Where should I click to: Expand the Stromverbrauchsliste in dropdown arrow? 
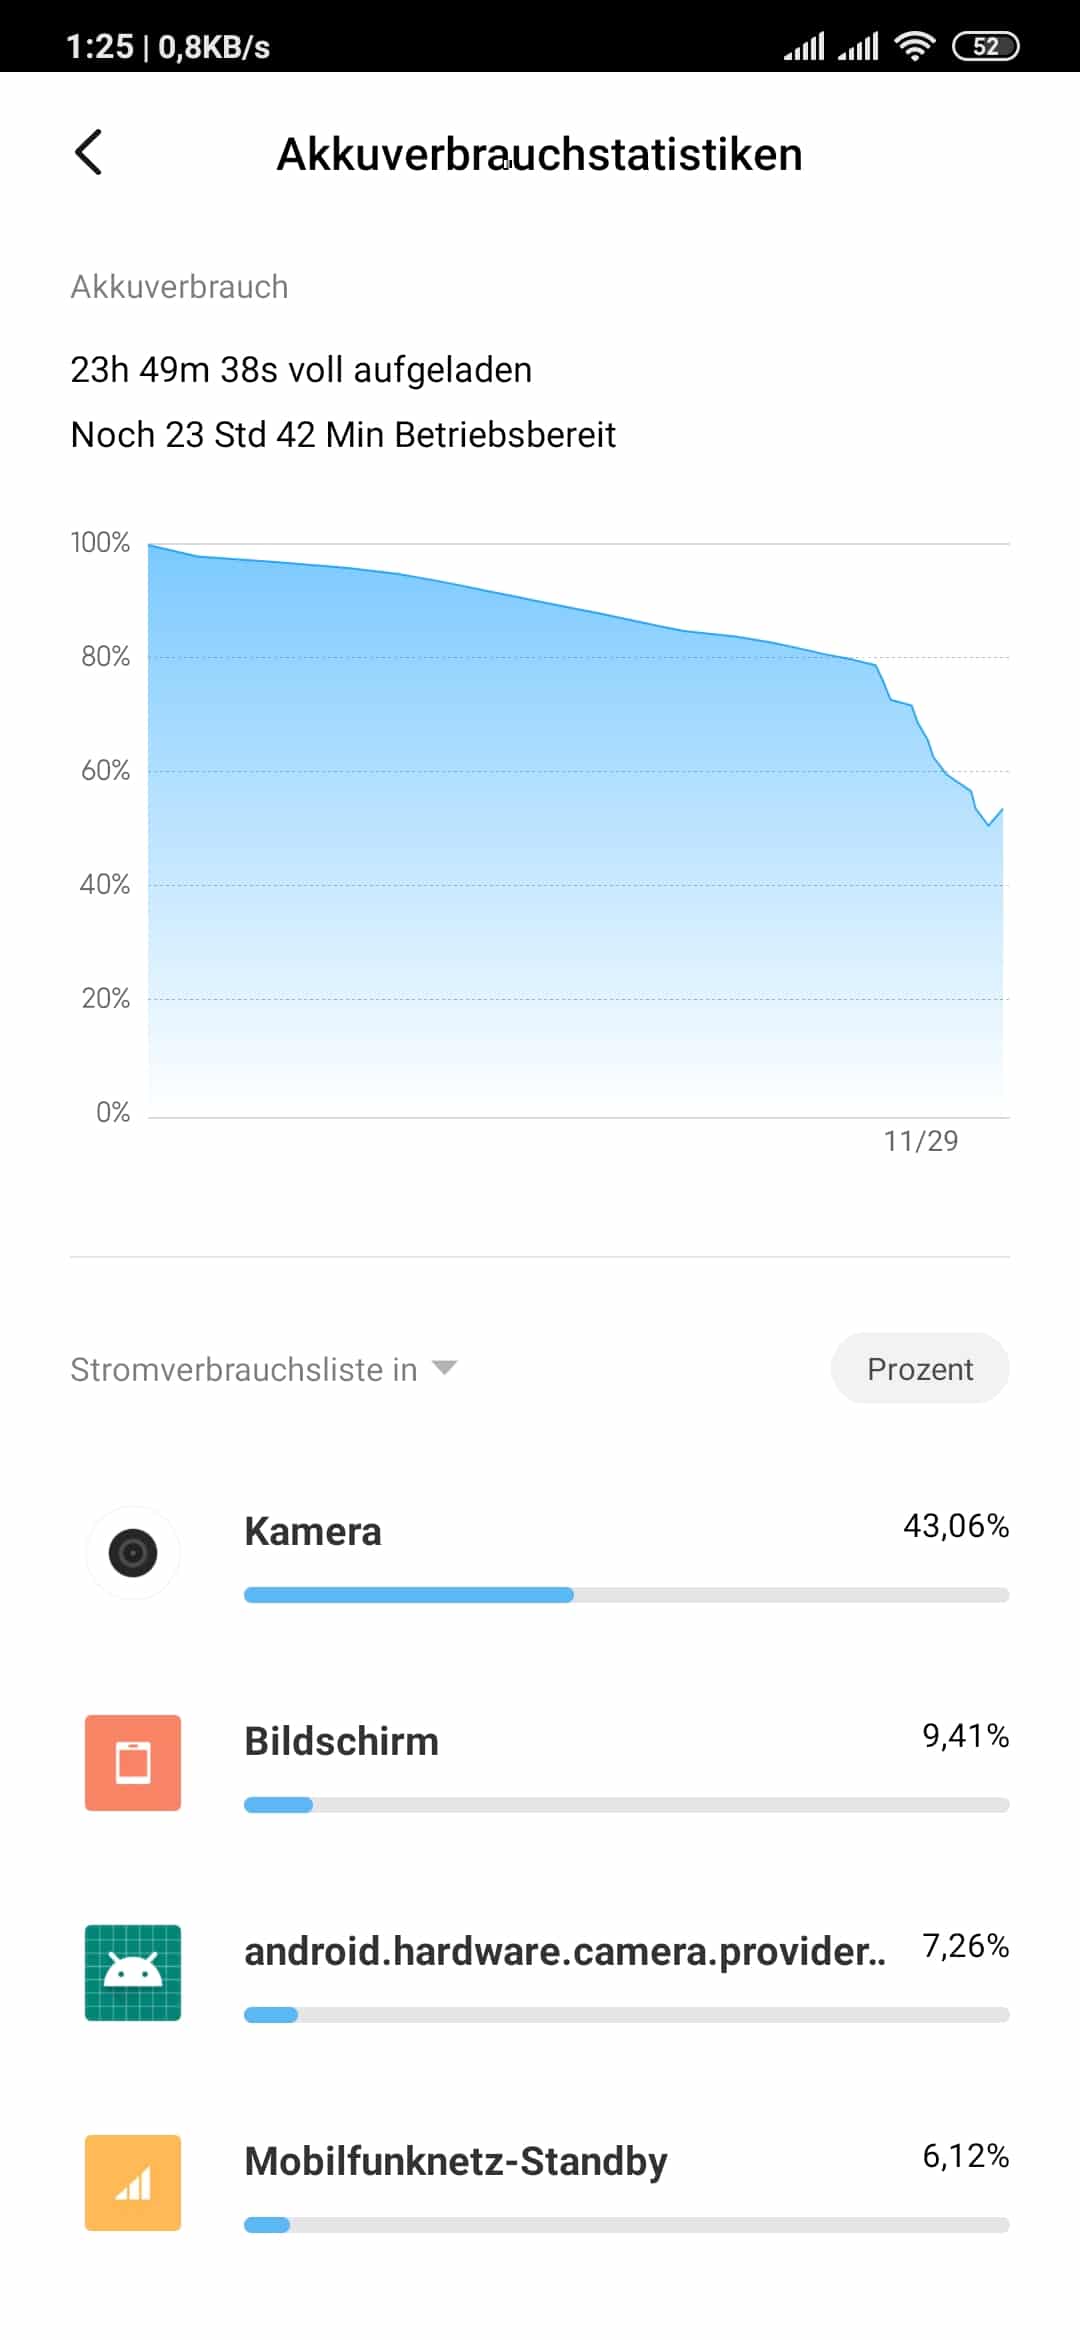click(x=444, y=1368)
